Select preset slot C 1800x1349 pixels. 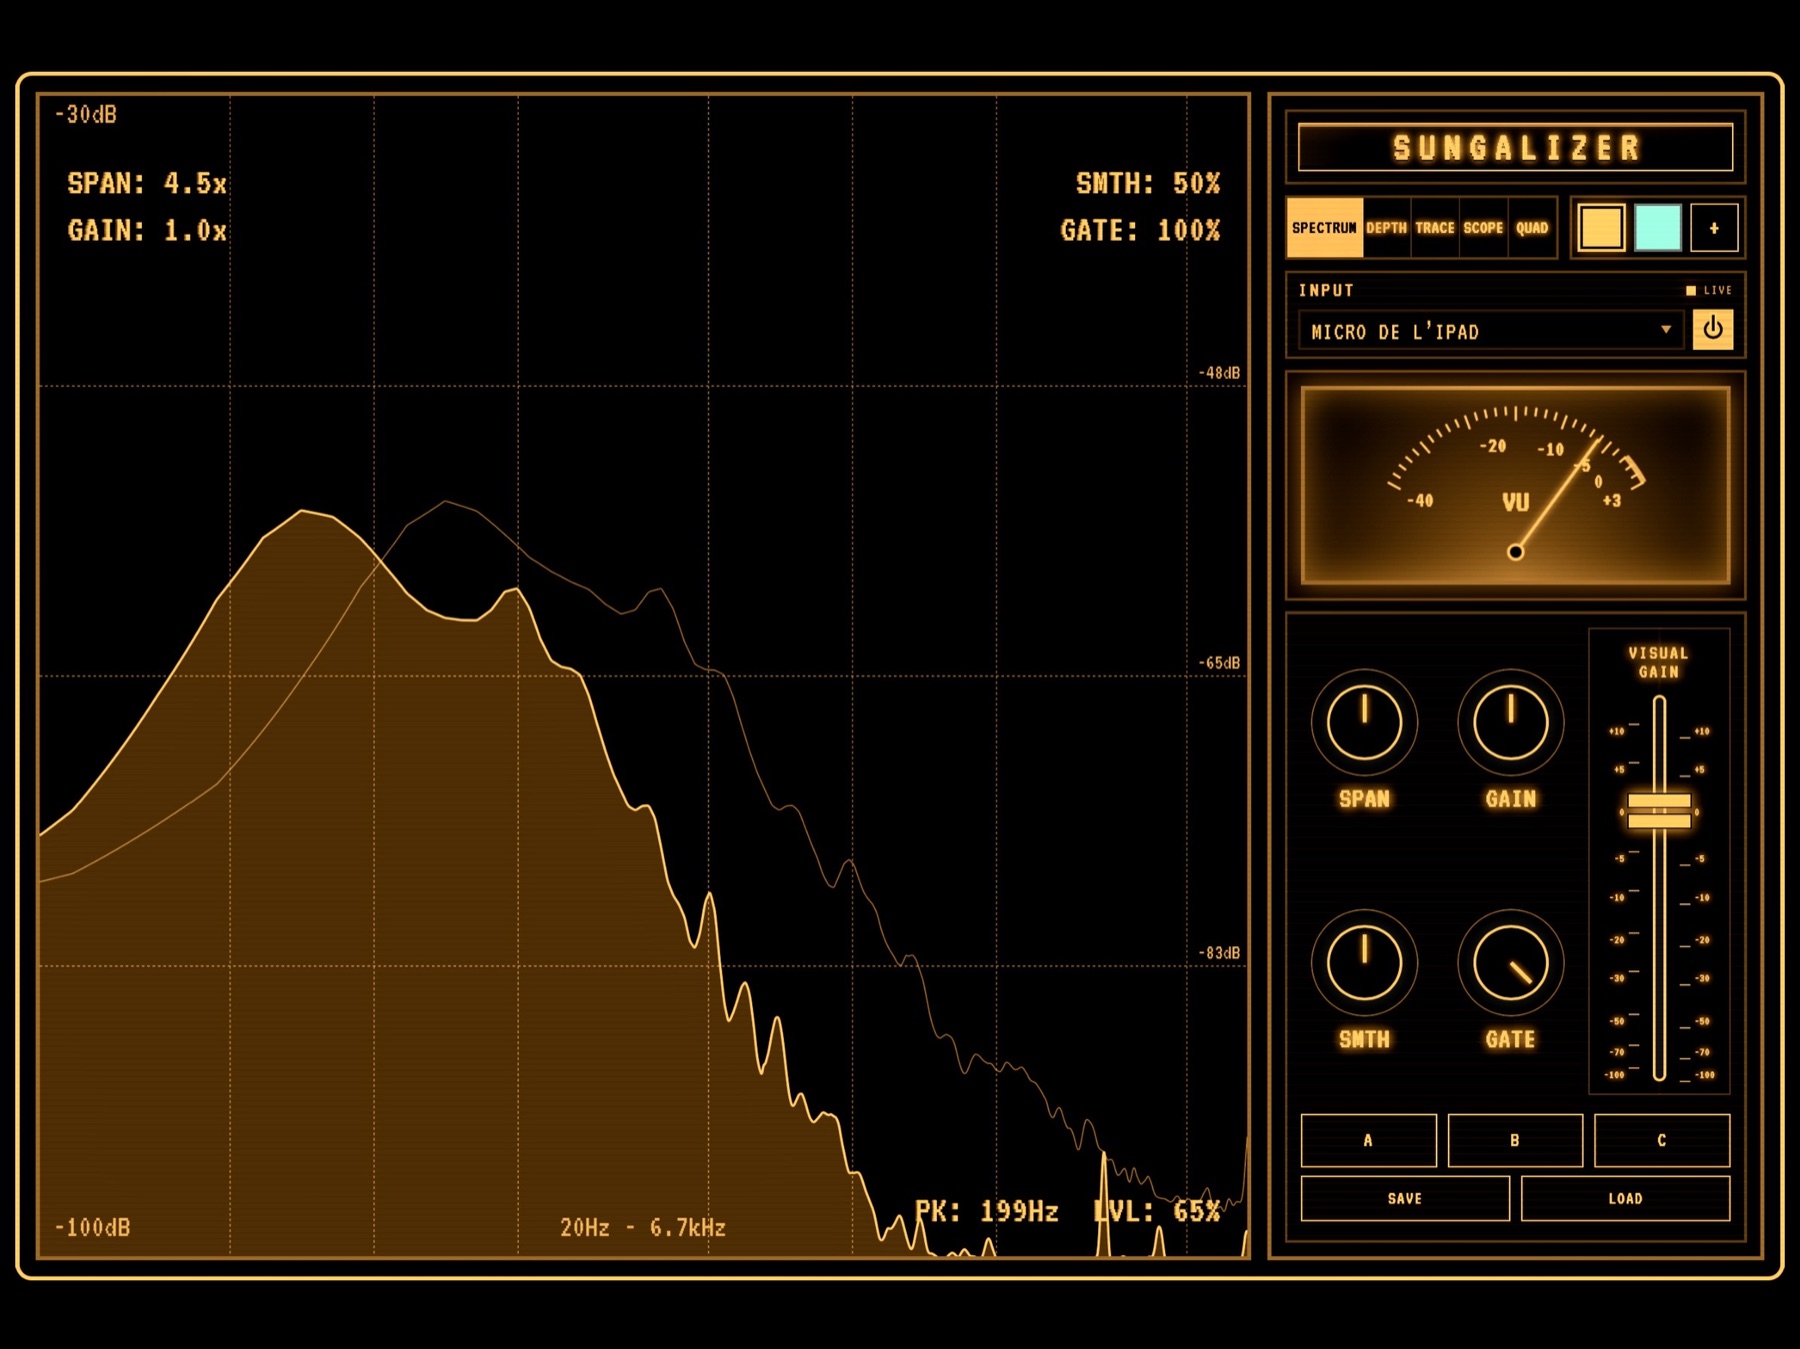coord(1661,1140)
